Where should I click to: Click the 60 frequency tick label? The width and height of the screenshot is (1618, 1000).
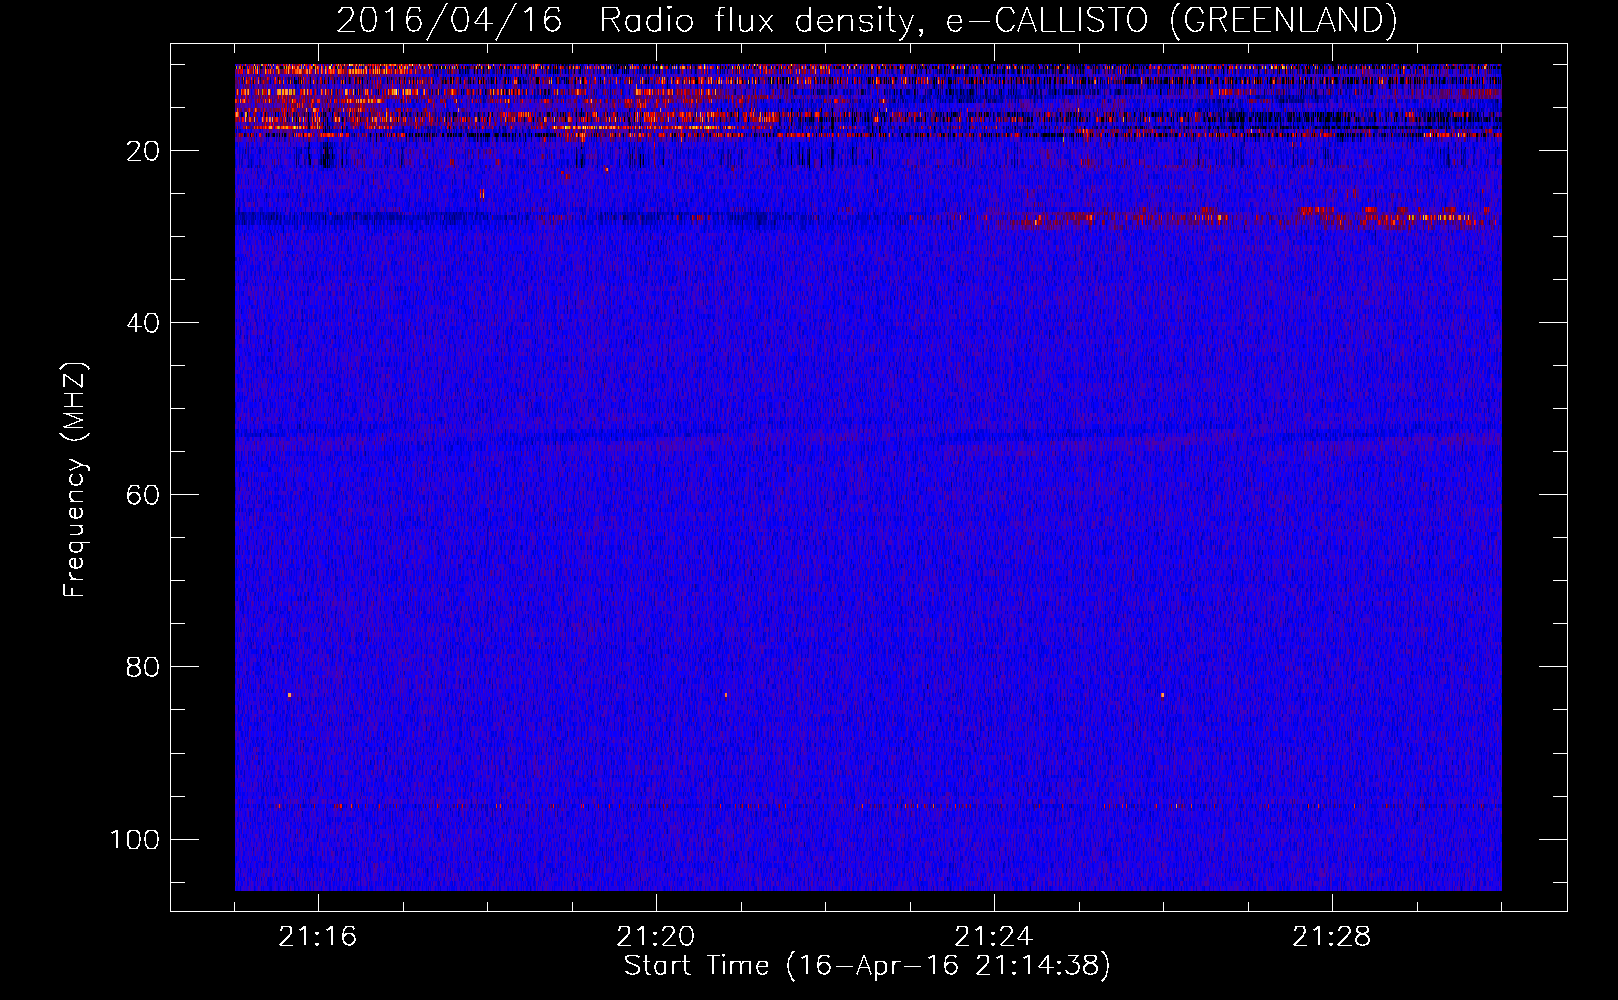143,495
